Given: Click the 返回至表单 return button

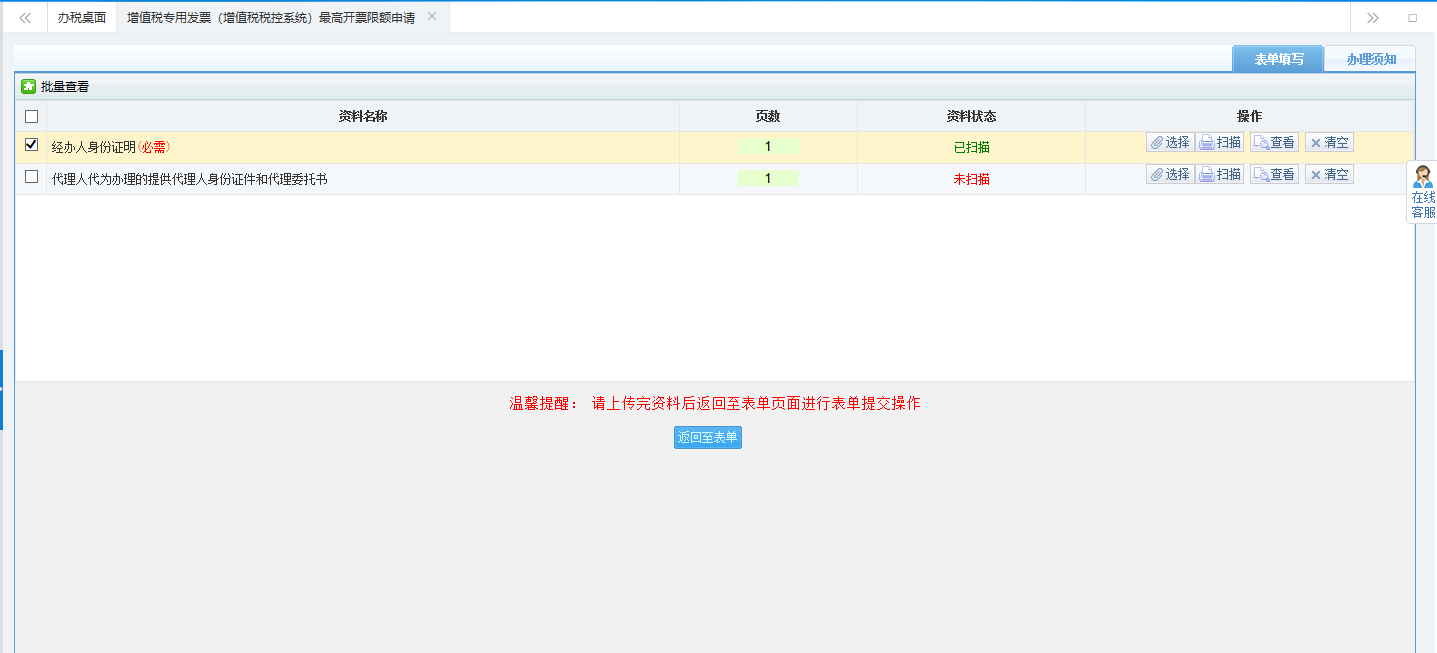Looking at the screenshot, I should coord(707,437).
